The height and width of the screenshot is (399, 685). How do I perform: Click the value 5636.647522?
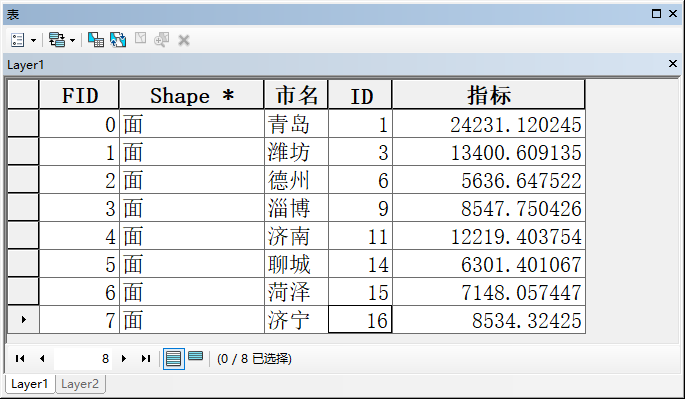coord(521,181)
